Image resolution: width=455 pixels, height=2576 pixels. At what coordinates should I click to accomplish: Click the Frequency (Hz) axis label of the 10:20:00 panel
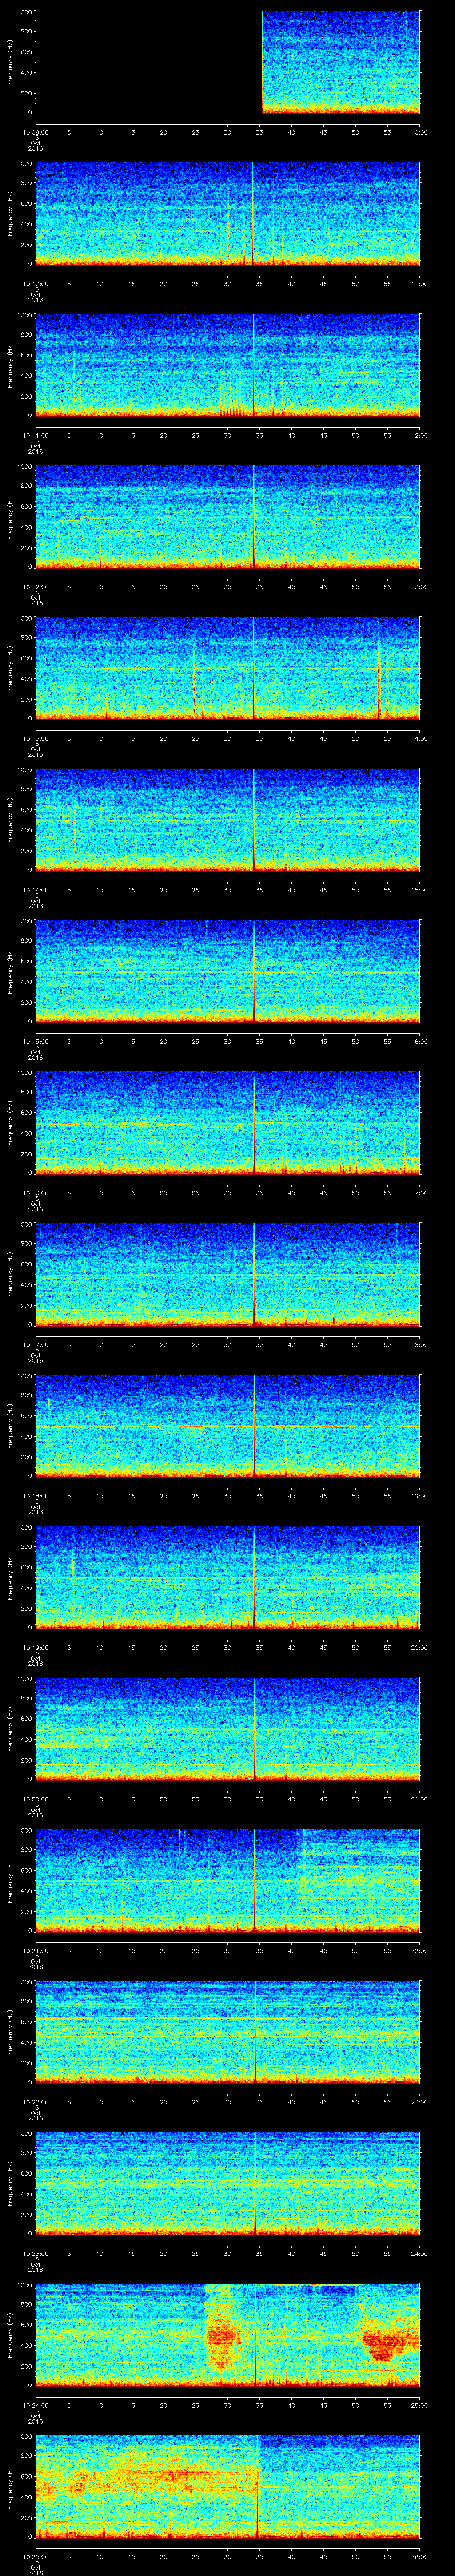tap(10, 1729)
